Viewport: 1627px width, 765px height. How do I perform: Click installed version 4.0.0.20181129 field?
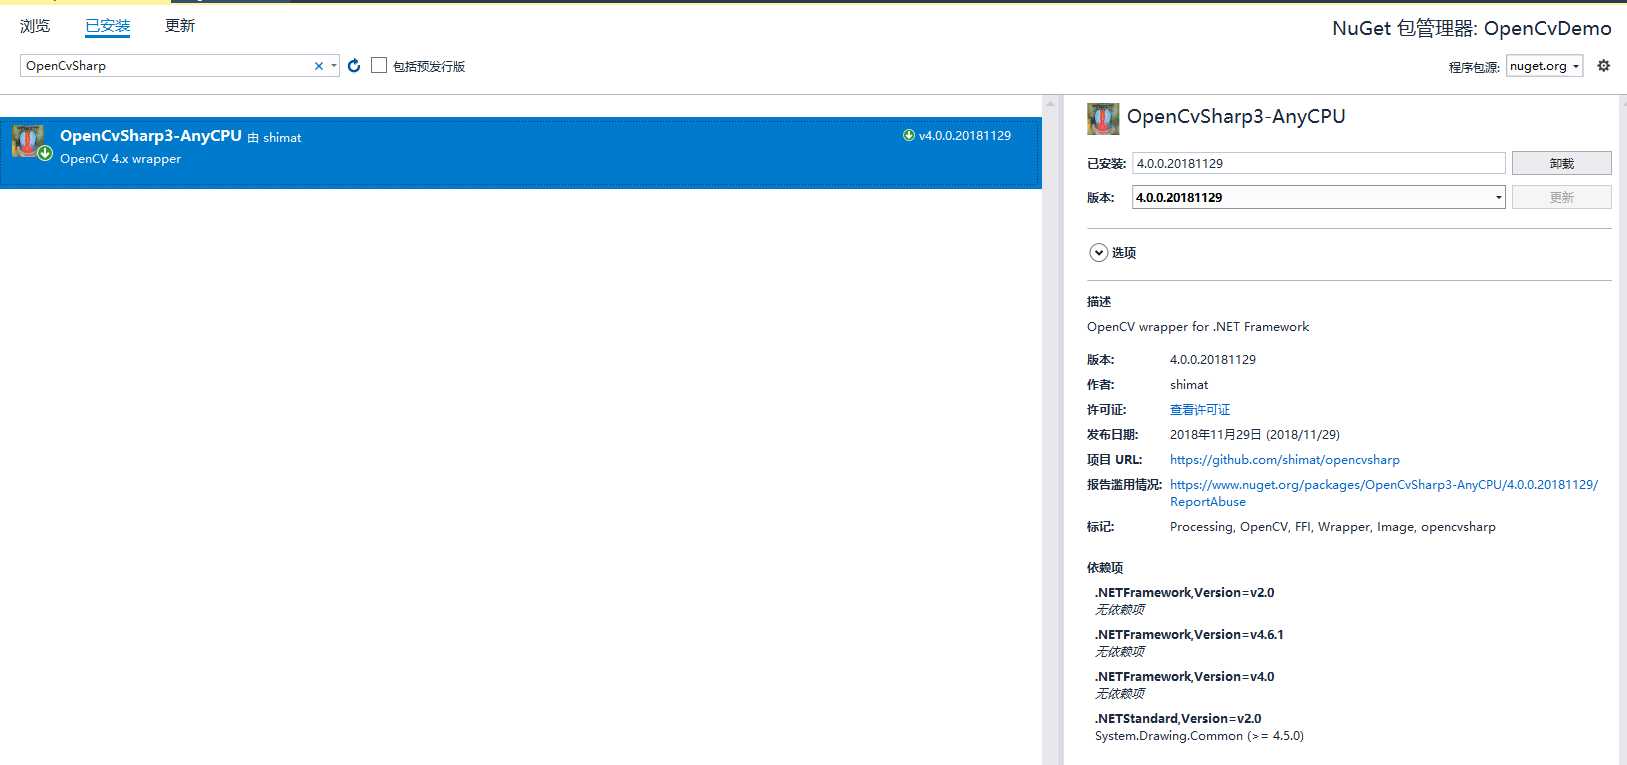tap(1319, 163)
